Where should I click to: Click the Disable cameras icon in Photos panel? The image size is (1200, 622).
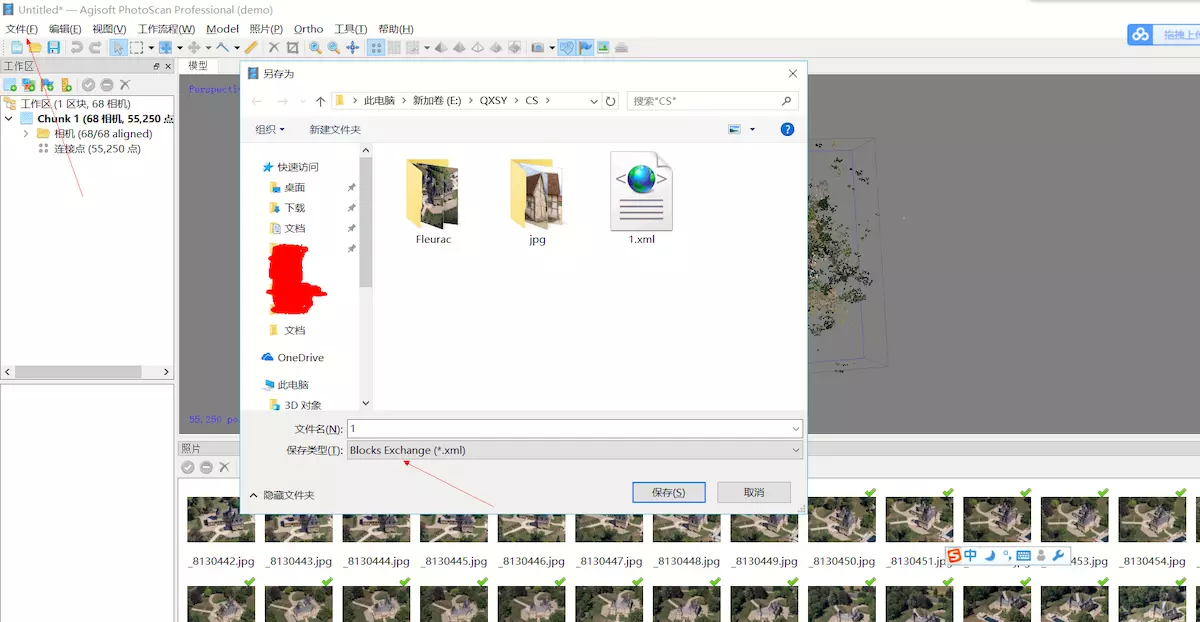coord(206,467)
